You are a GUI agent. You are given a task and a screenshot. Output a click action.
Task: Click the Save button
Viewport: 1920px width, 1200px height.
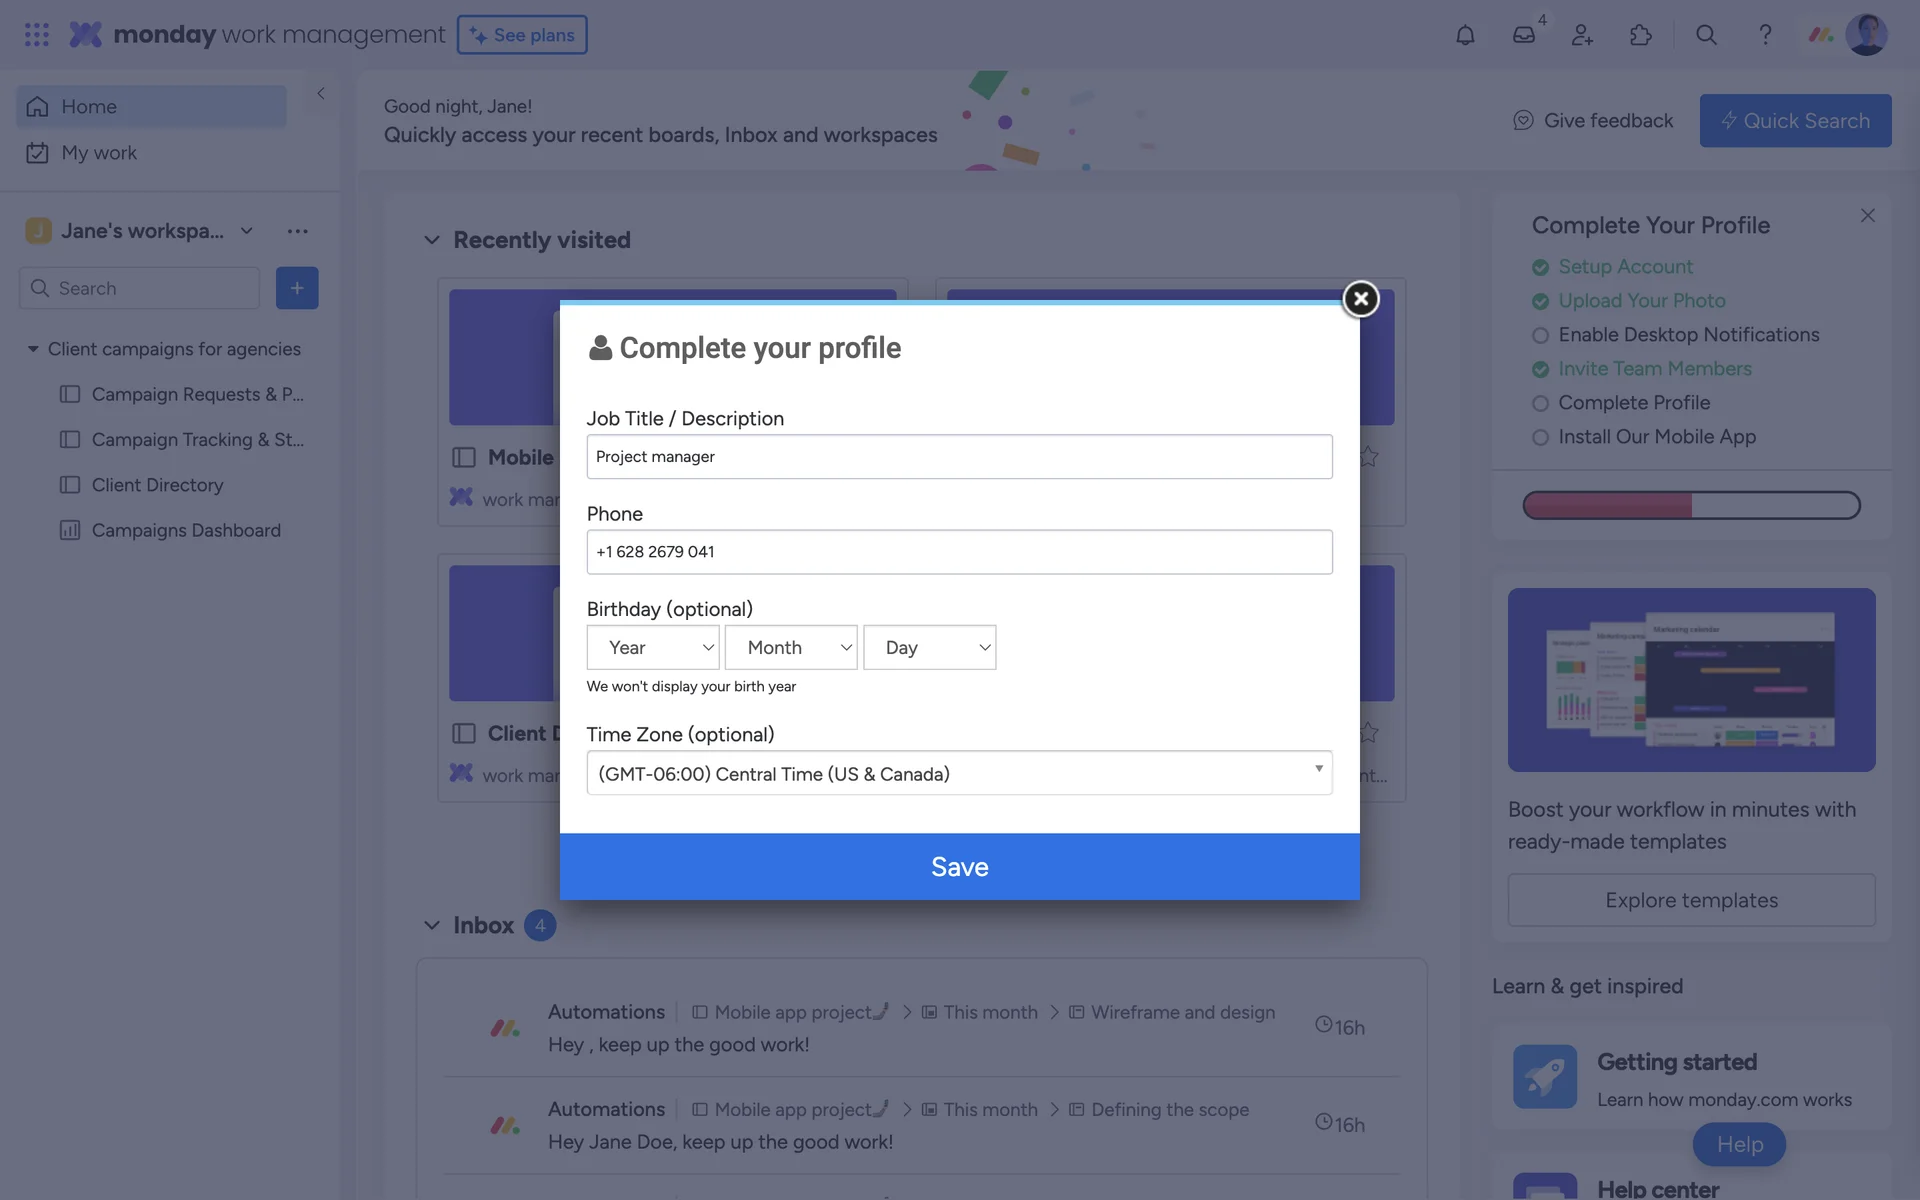pyautogui.click(x=959, y=866)
